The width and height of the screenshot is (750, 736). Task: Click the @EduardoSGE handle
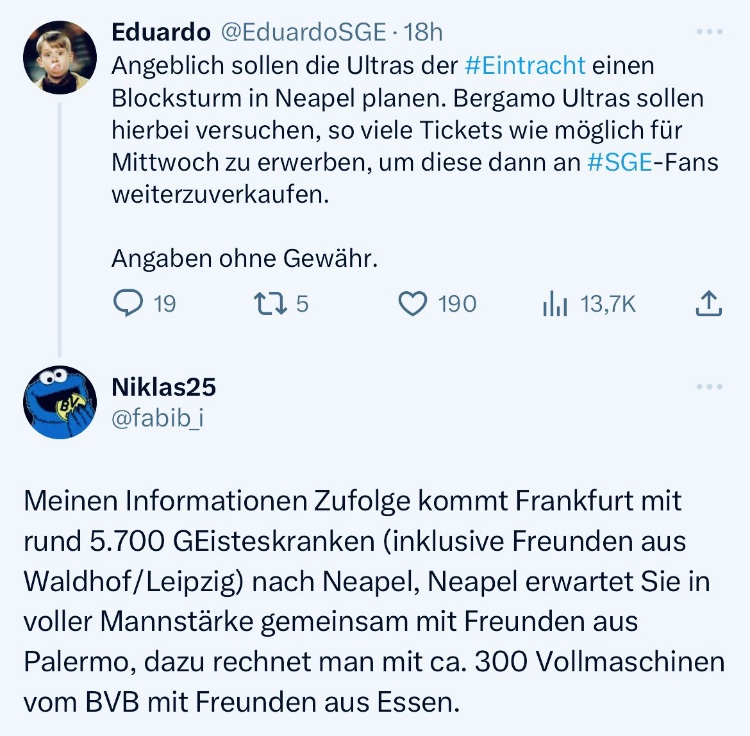302,32
